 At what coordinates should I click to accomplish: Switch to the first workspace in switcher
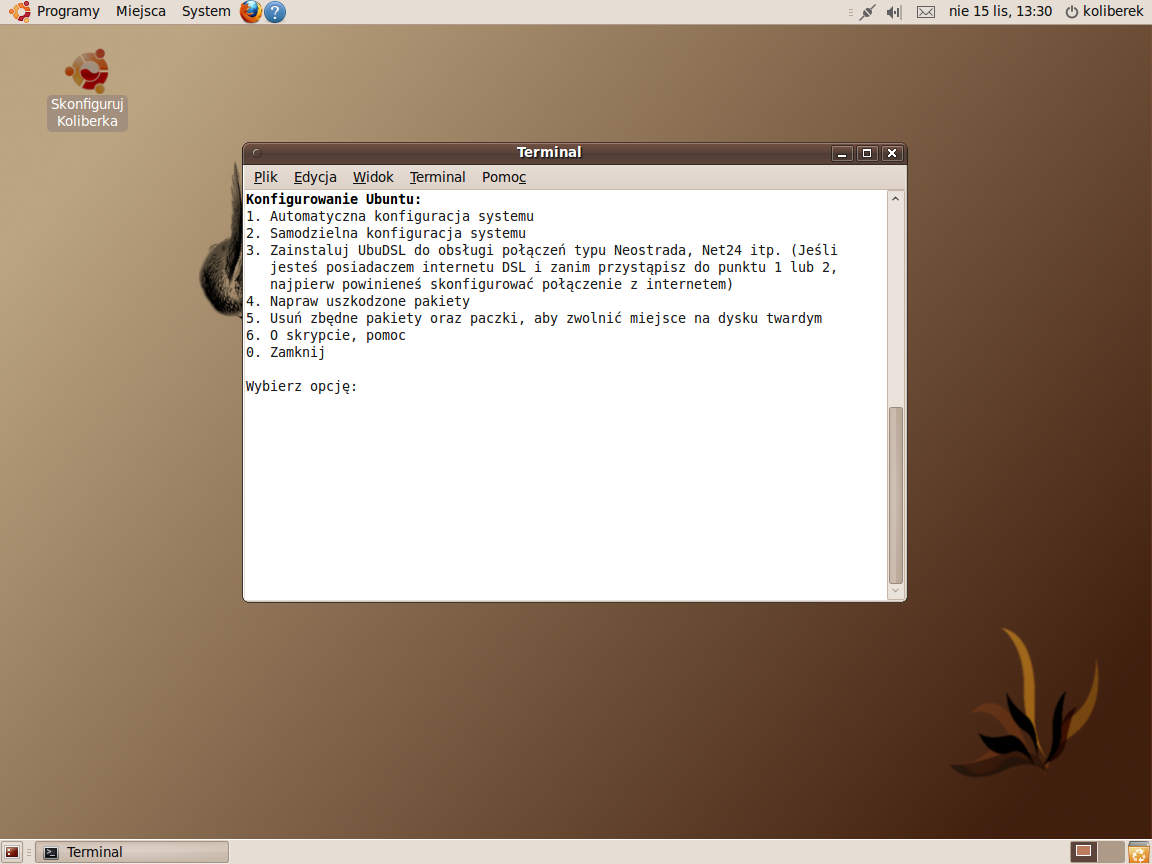coord(1084,852)
